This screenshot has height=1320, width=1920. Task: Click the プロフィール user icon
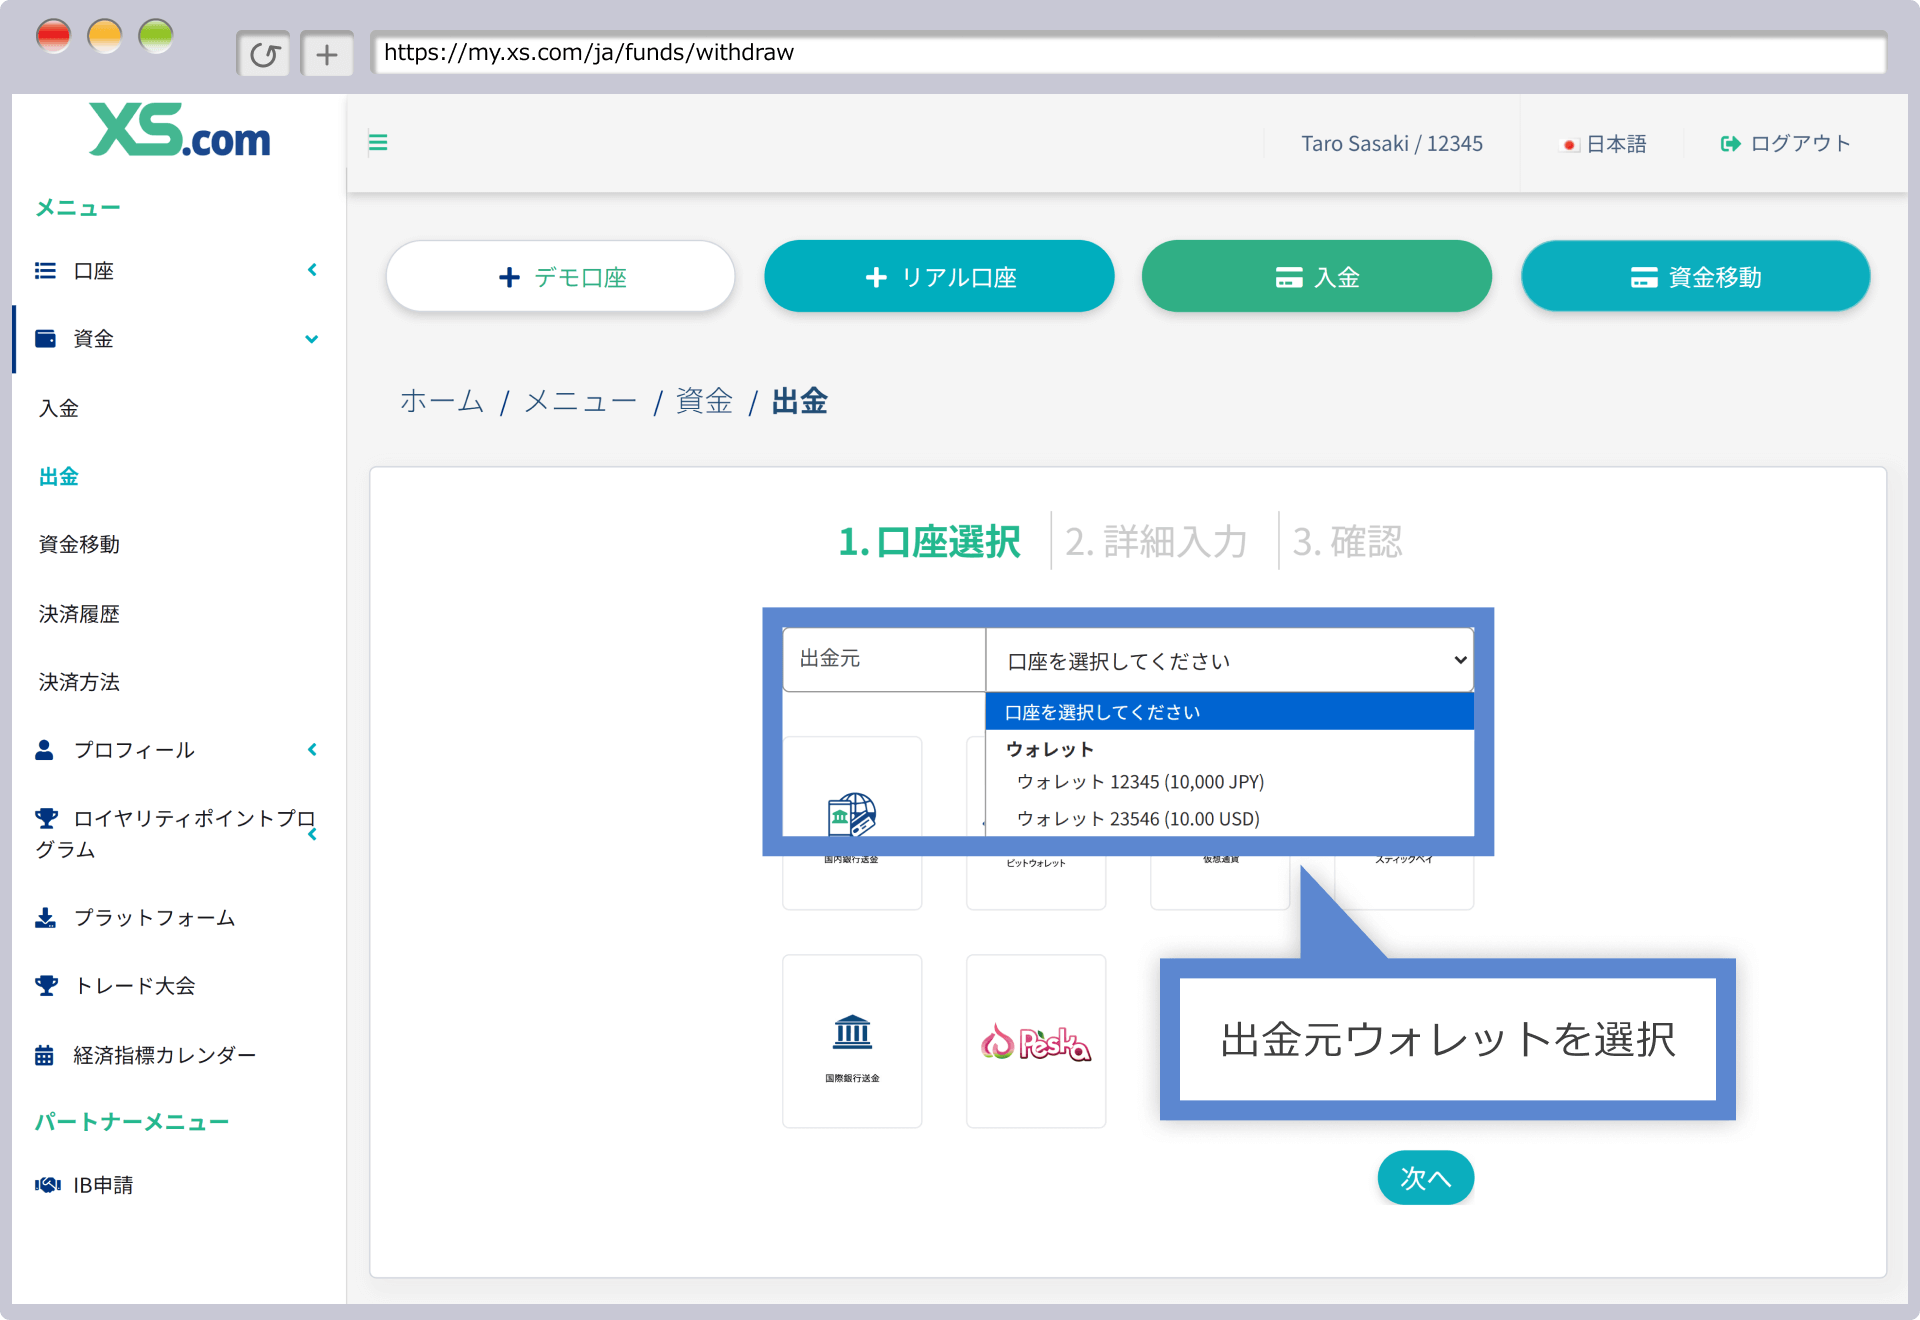tap(44, 749)
